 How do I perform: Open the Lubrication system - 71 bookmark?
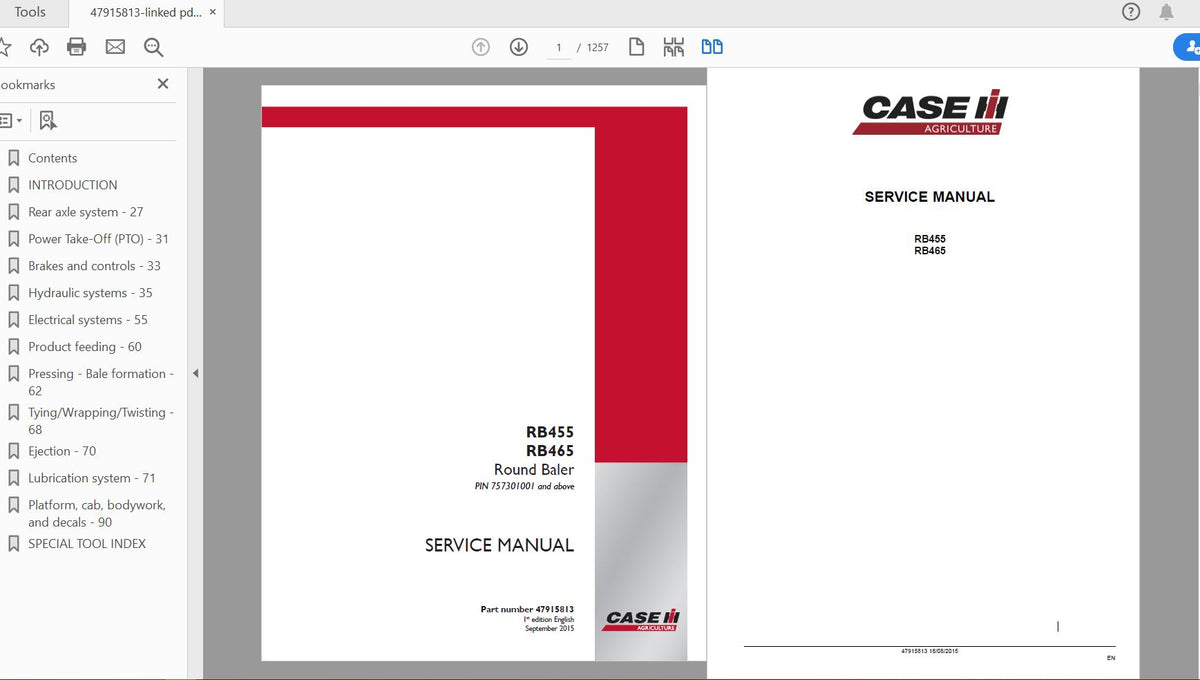[93, 478]
